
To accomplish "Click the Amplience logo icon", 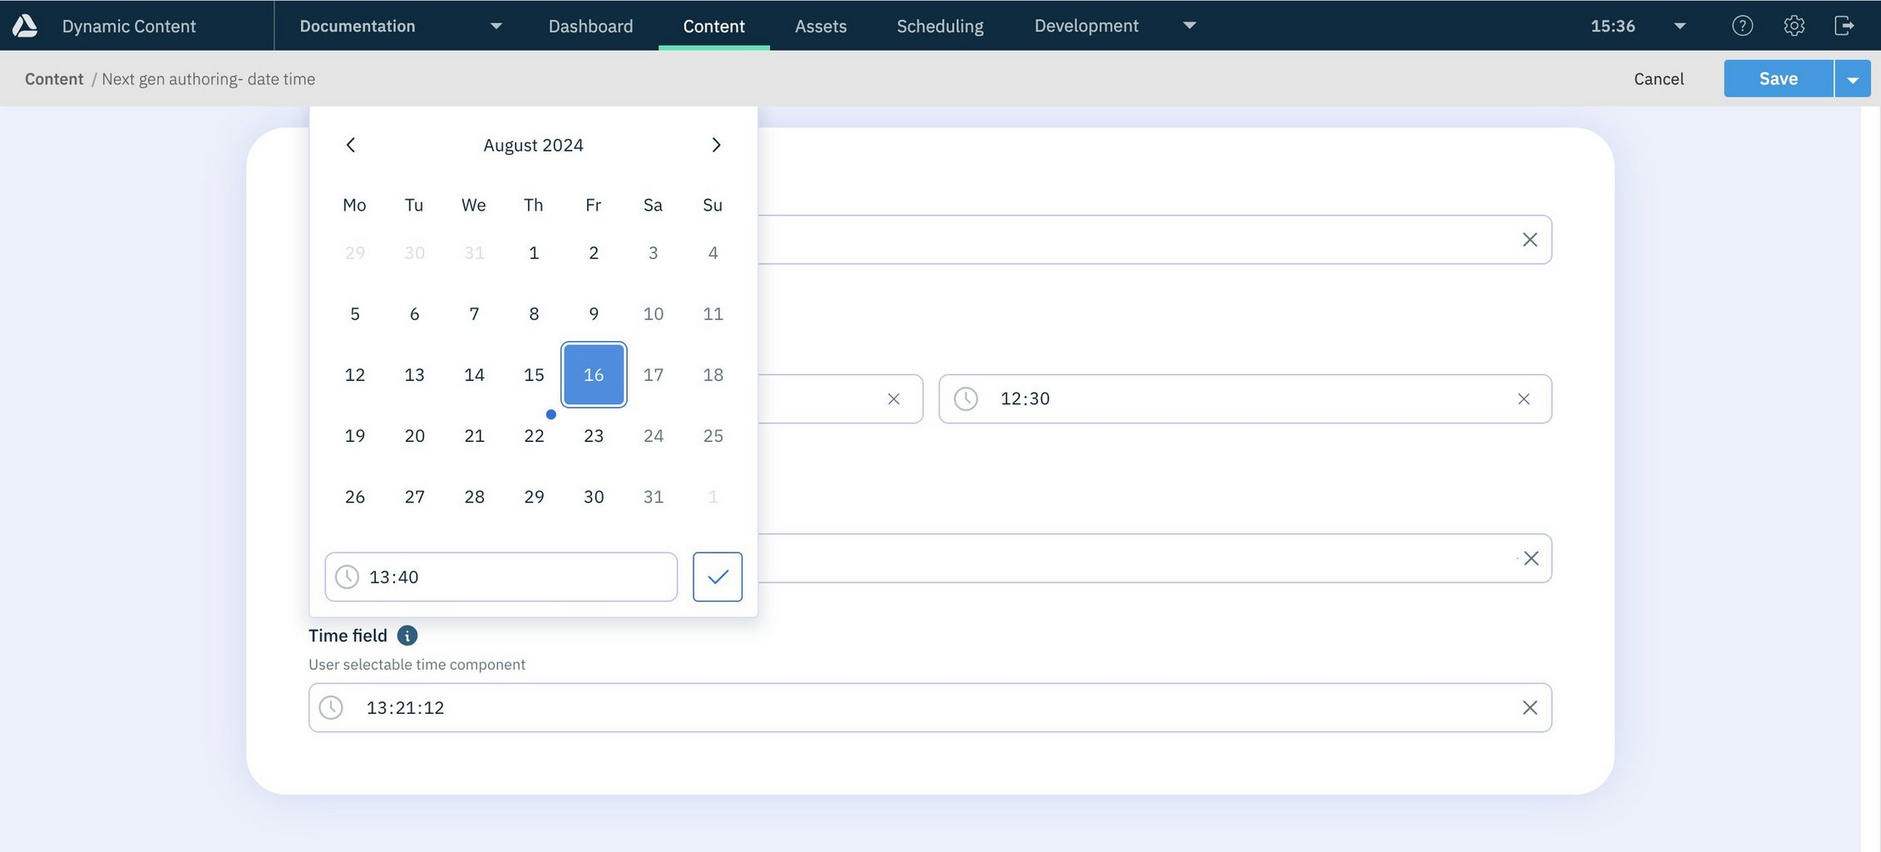I will (x=25, y=25).
